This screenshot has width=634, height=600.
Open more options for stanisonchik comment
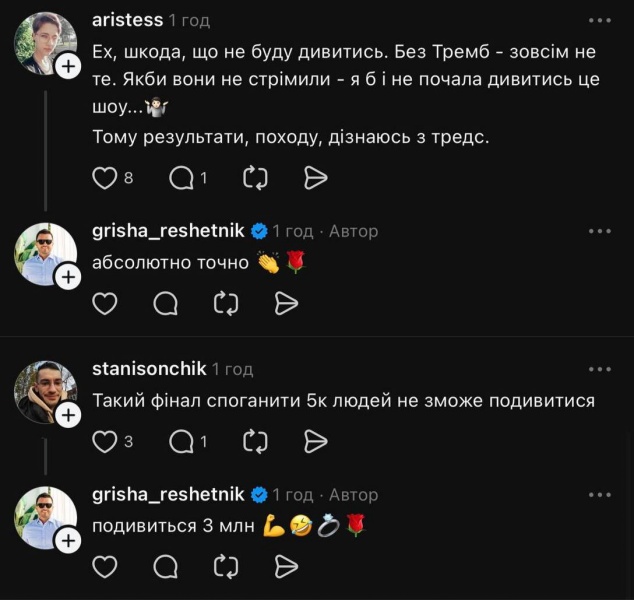coord(599,369)
